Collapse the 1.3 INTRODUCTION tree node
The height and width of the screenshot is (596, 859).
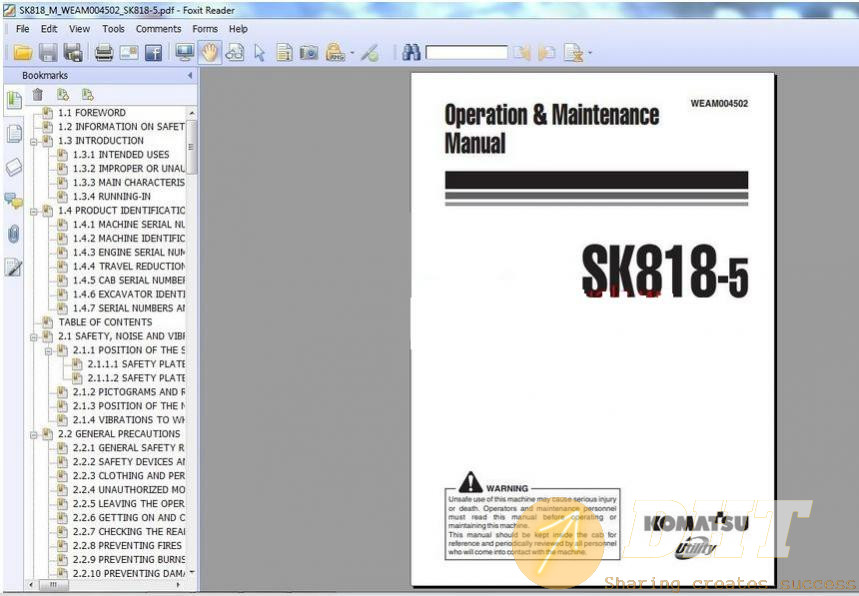tap(34, 141)
